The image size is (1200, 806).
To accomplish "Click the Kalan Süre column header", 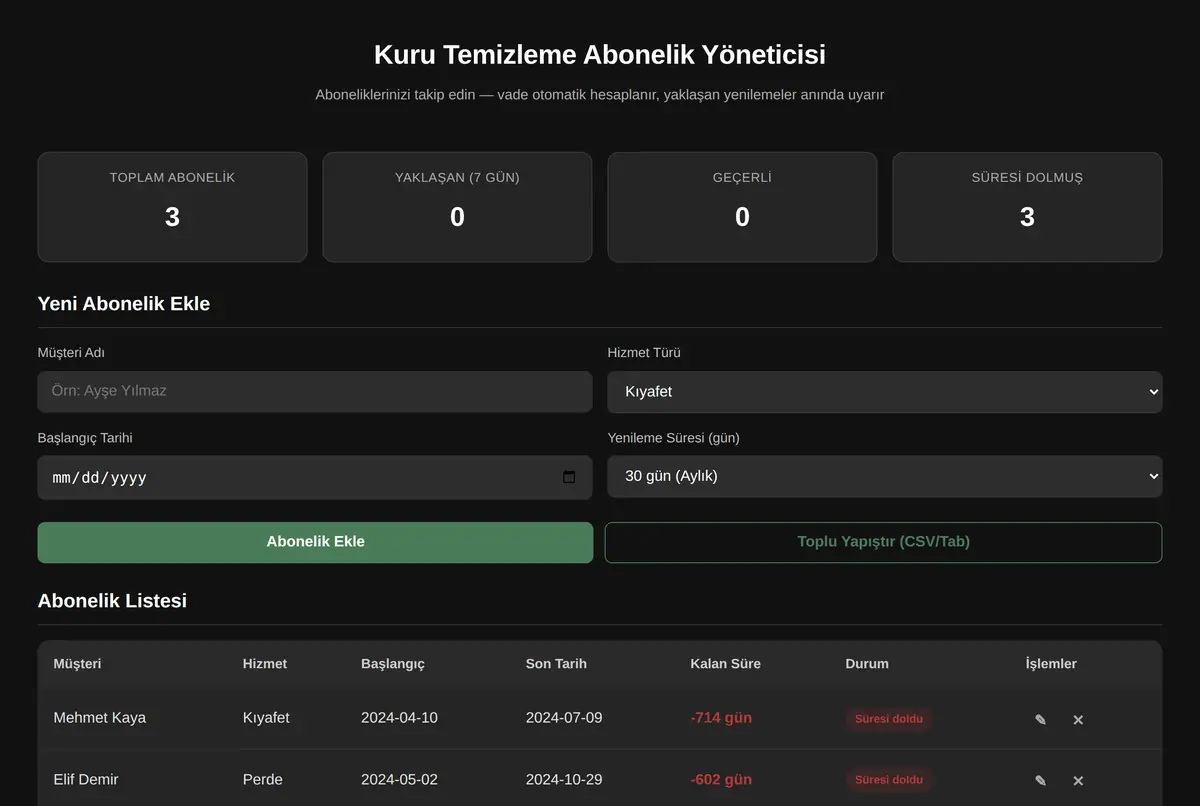I will [x=725, y=664].
